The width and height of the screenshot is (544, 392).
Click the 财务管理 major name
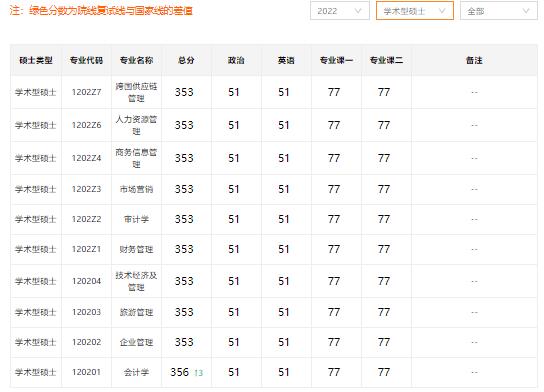click(136, 249)
